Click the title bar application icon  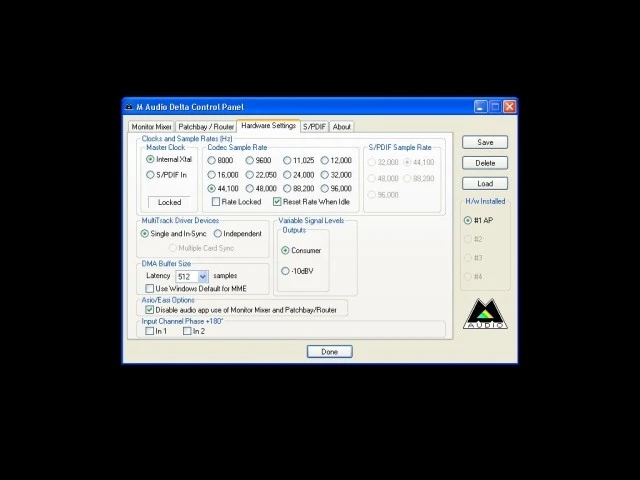pyautogui.click(x=129, y=107)
